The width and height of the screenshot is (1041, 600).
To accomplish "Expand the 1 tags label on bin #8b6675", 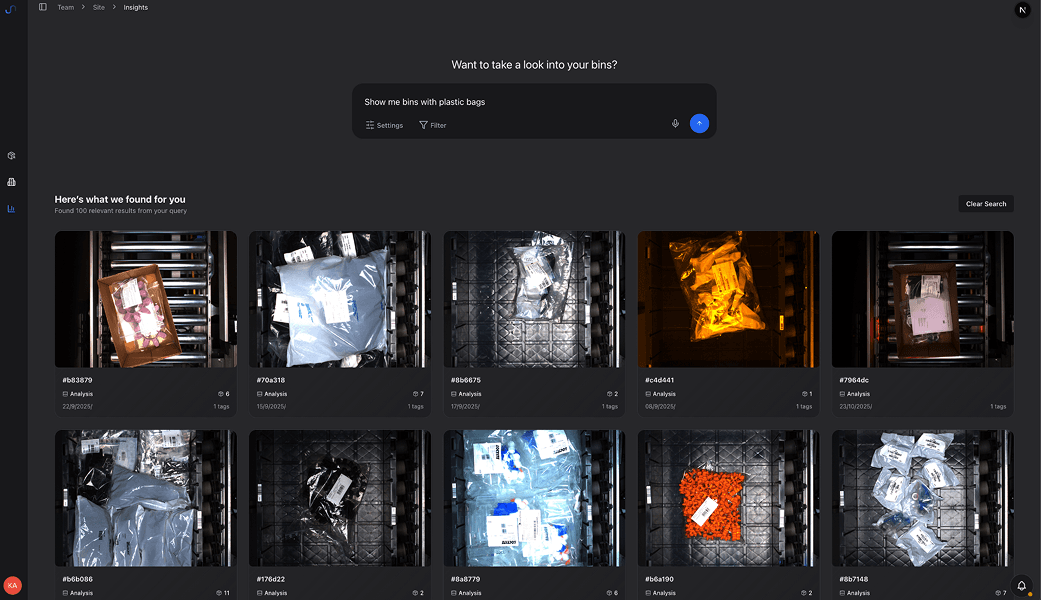I will [x=608, y=406].
